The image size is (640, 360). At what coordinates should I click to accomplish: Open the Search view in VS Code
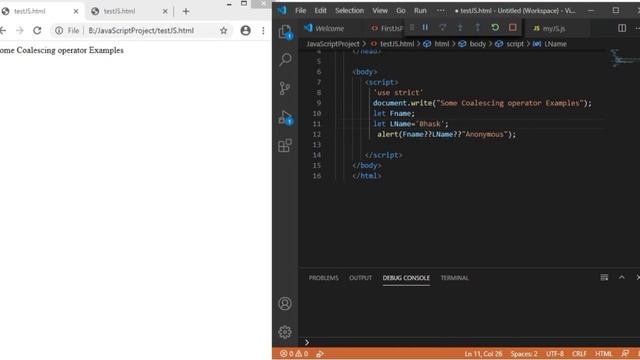(x=285, y=60)
